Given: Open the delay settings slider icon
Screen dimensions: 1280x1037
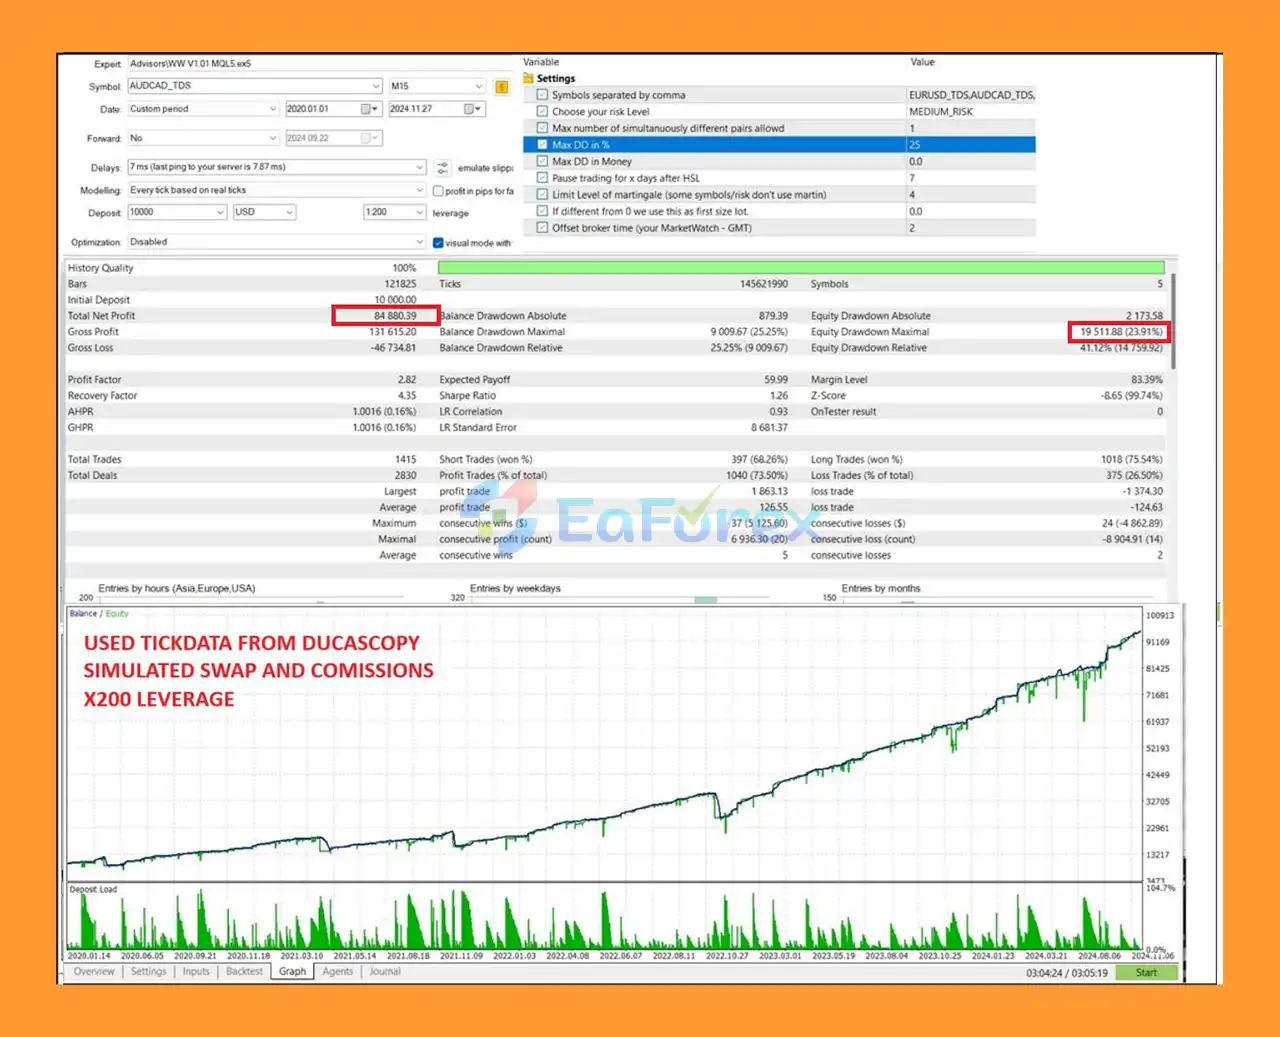Looking at the screenshot, I should click(x=442, y=168).
